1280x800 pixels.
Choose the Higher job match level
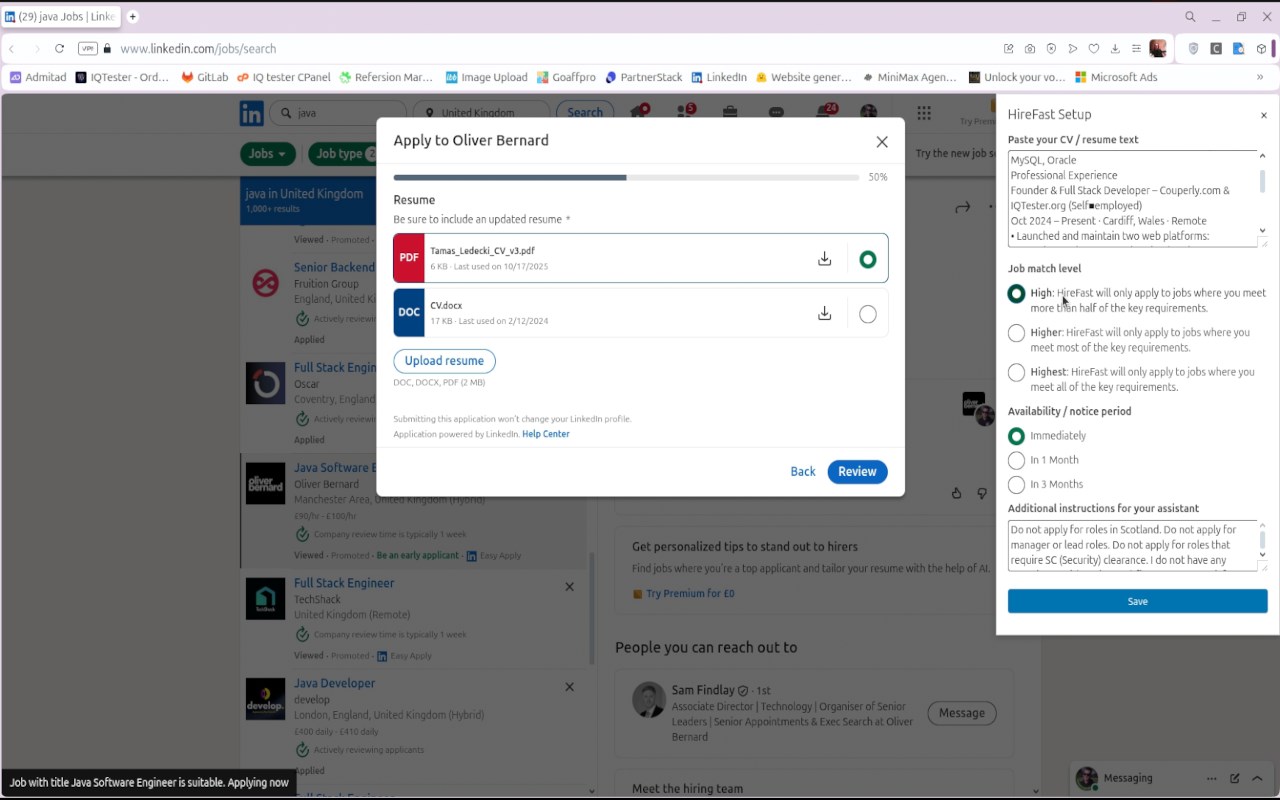point(1016,333)
